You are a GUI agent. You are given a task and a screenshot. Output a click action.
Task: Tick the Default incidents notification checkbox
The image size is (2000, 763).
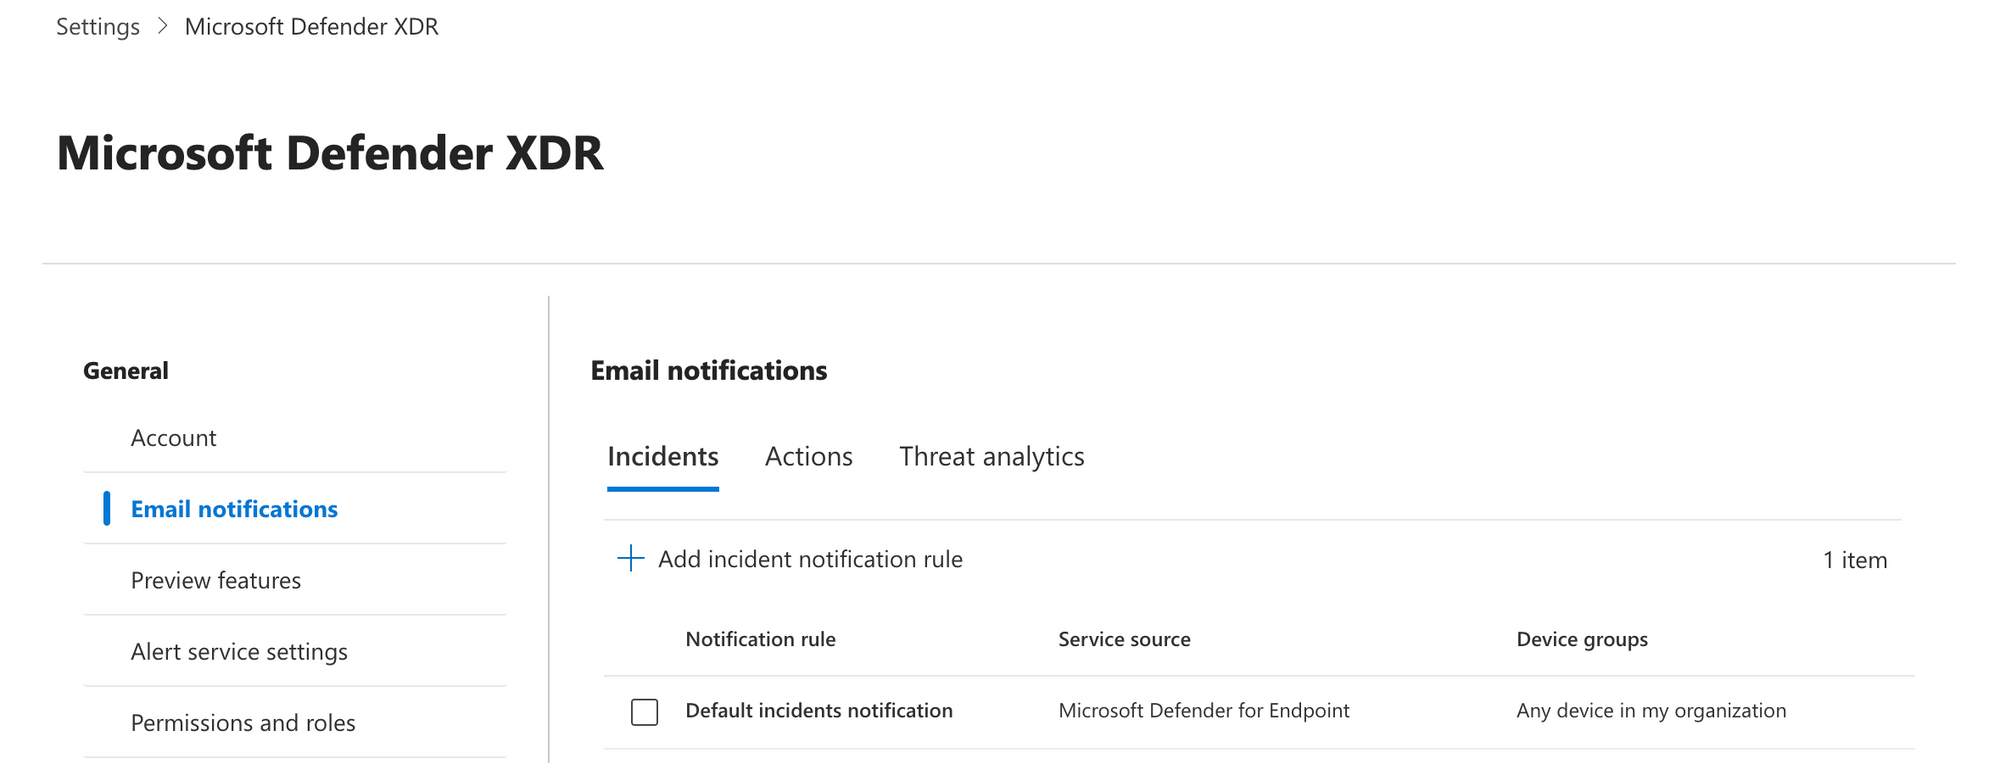(x=644, y=712)
